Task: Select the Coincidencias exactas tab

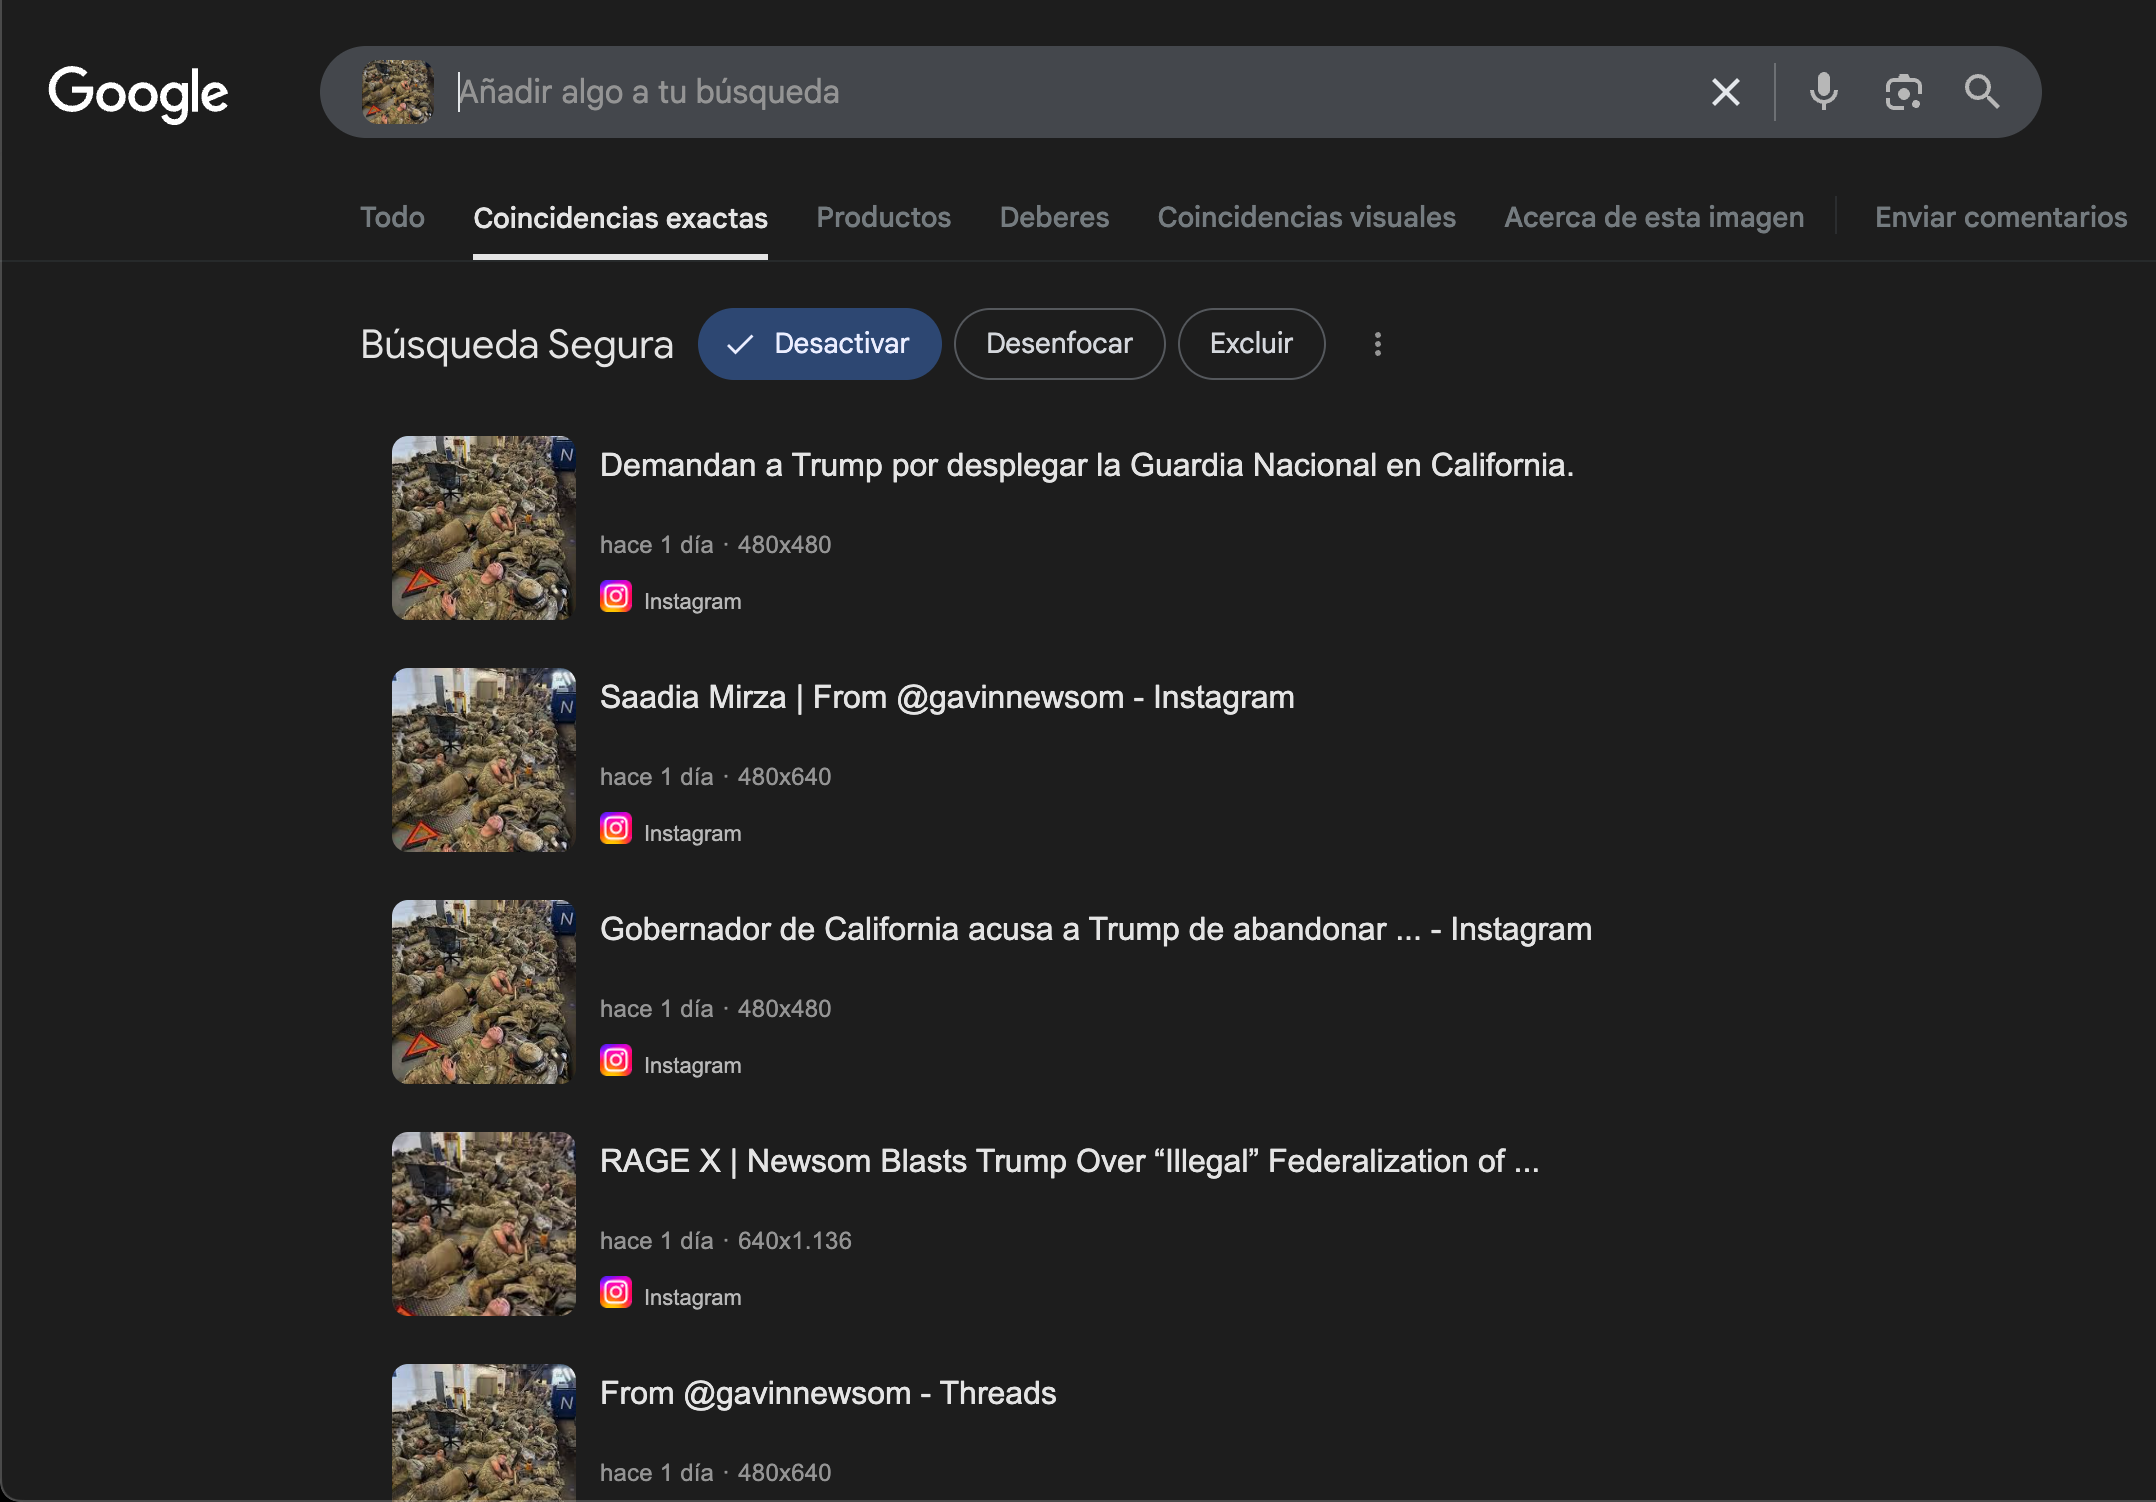Action: click(620, 218)
